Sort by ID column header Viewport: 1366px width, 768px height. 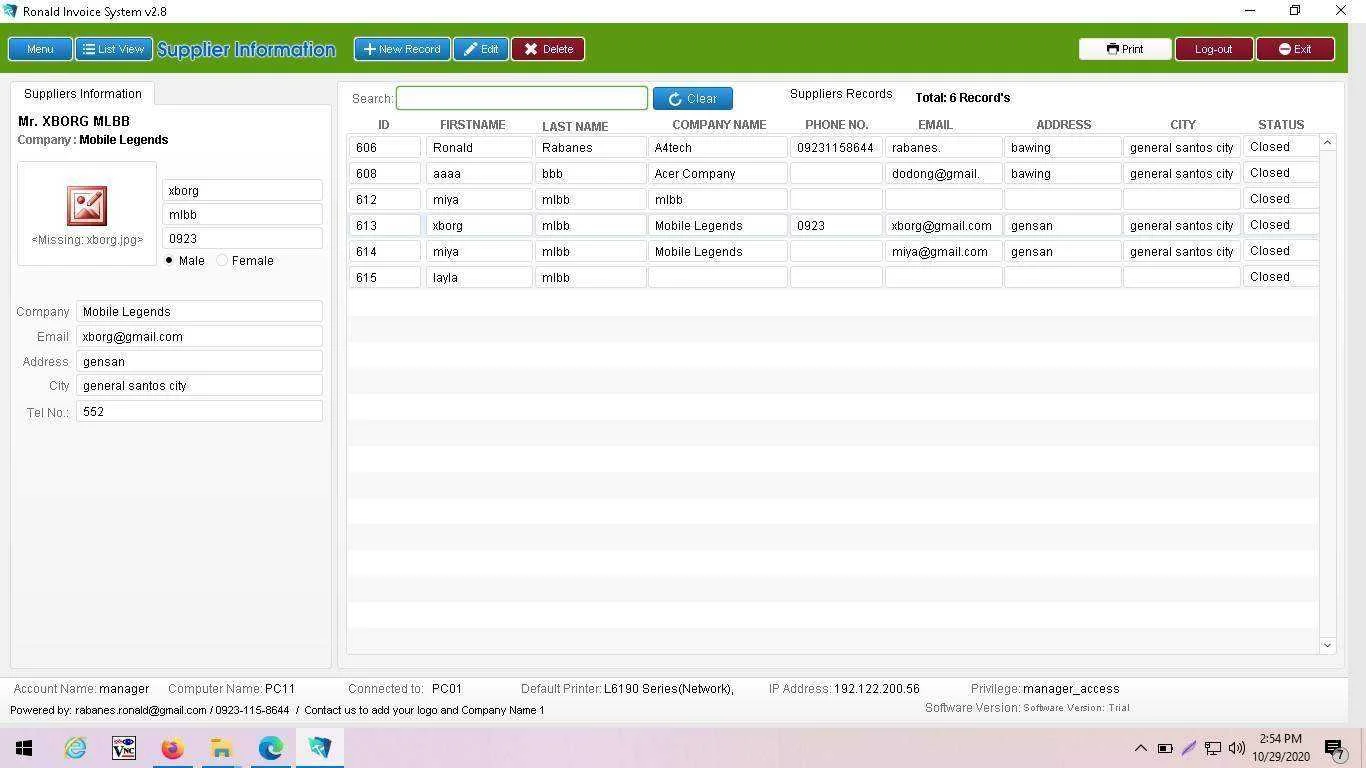coord(383,125)
